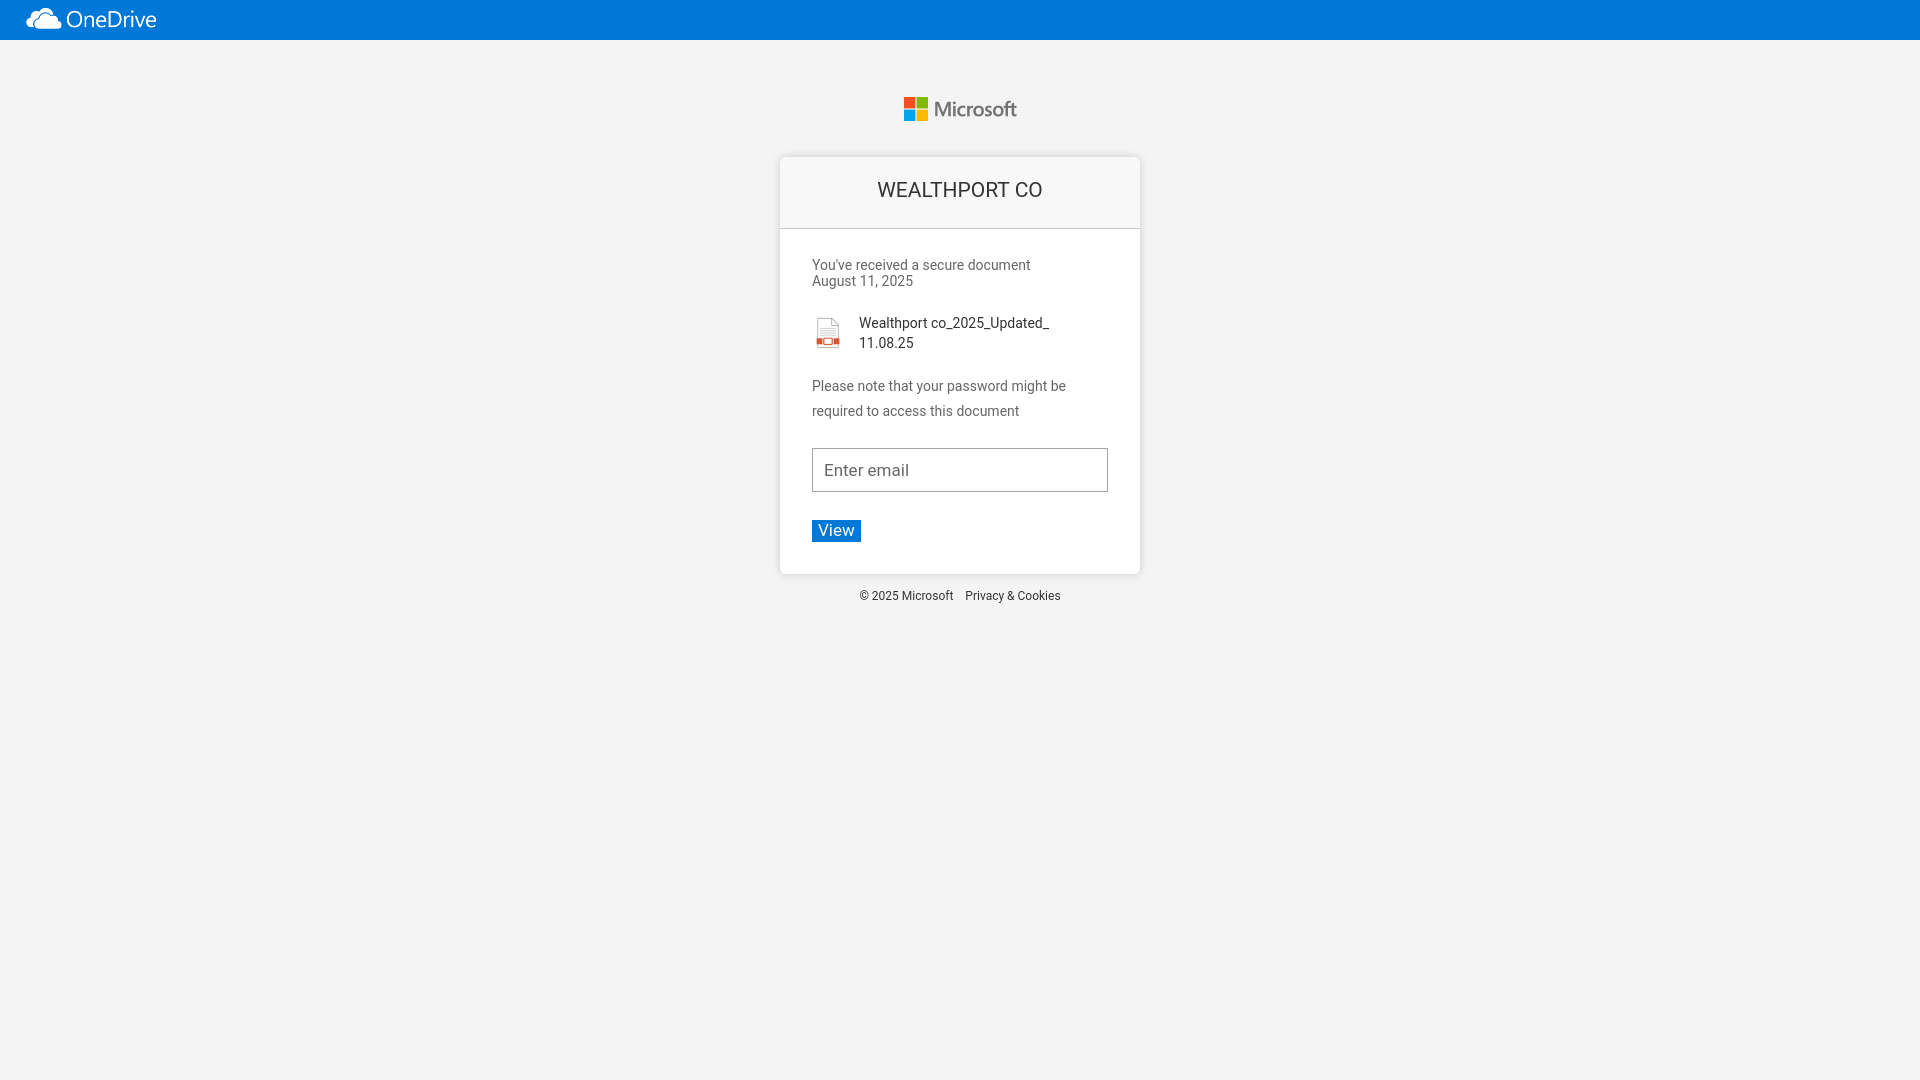Open the document file icon
1920x1080 pixels.
[828, 333]
